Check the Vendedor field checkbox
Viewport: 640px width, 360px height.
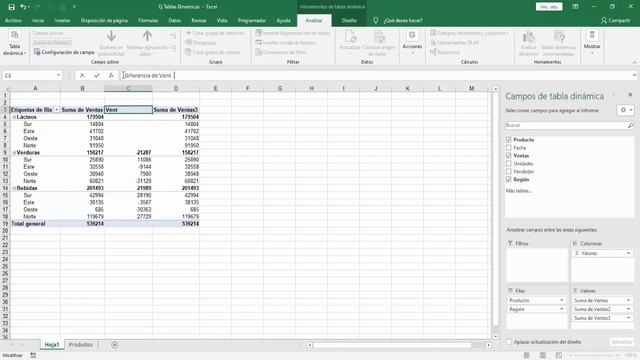[x=509, y=171]
